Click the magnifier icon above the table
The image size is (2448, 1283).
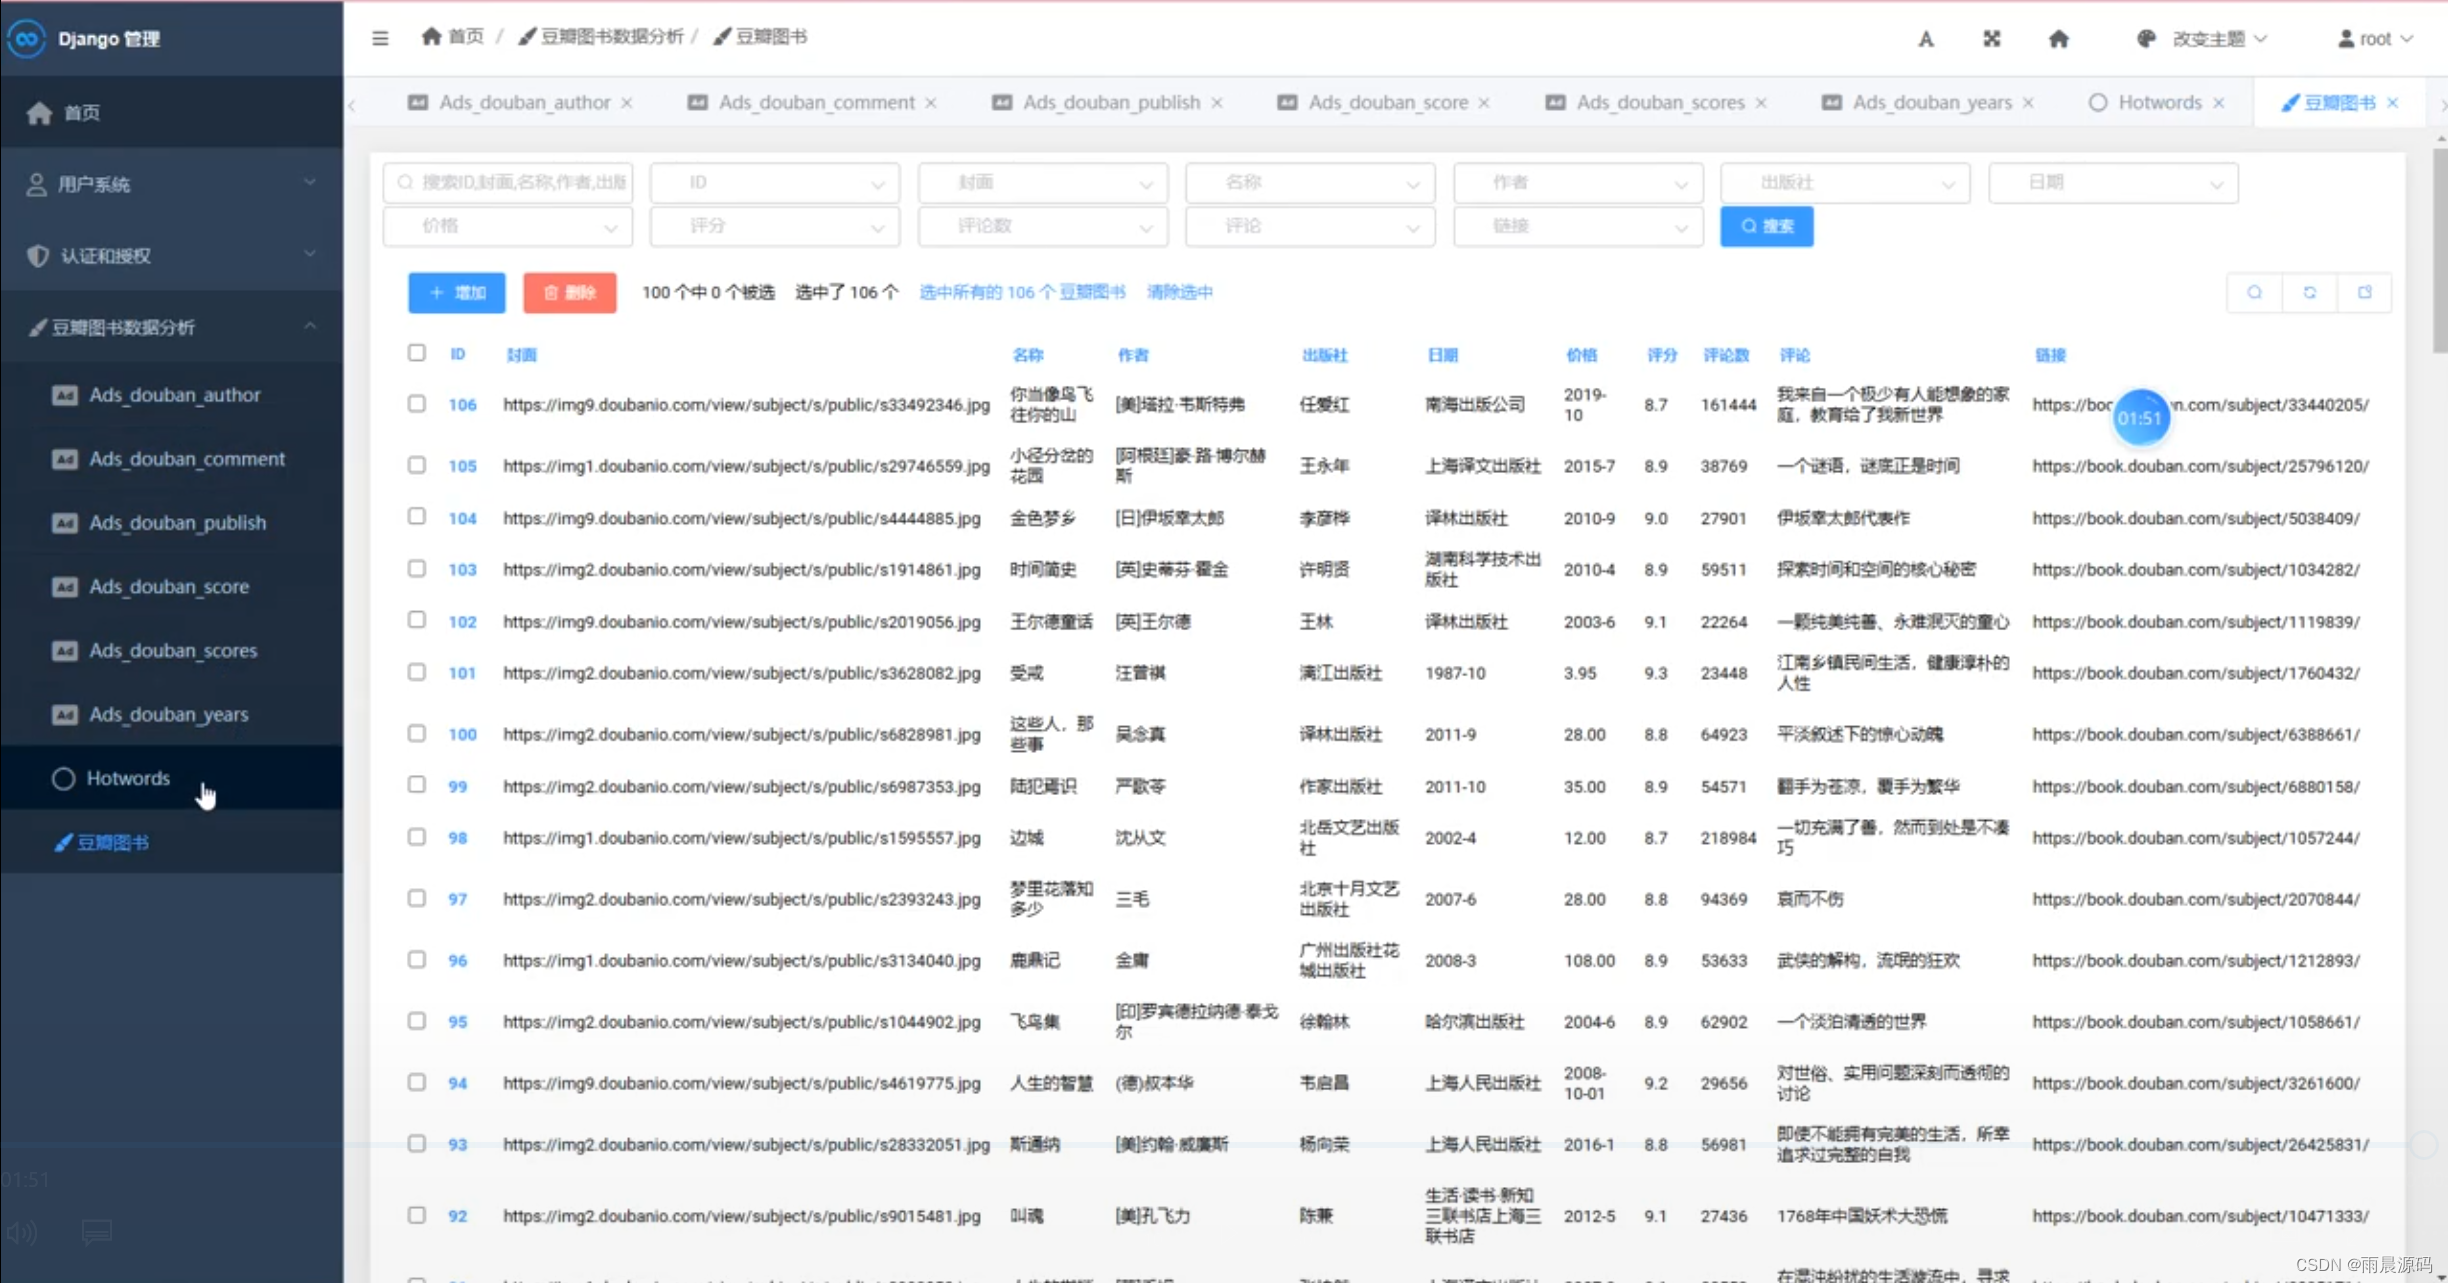[2254, 292]
